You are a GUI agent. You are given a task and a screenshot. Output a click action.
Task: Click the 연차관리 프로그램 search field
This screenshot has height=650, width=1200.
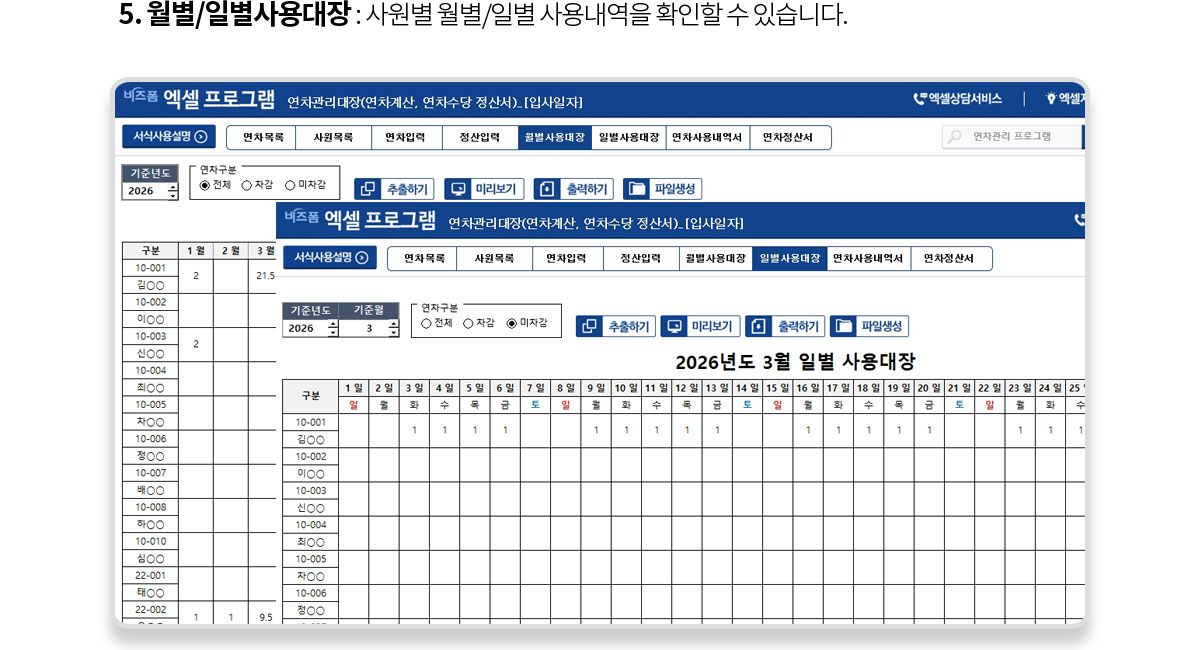pos(1013,137)
